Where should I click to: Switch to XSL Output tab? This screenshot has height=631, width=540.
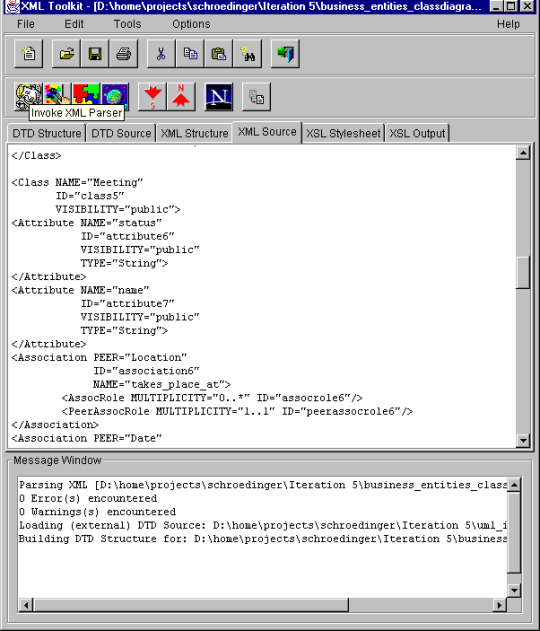click(417, 133)
